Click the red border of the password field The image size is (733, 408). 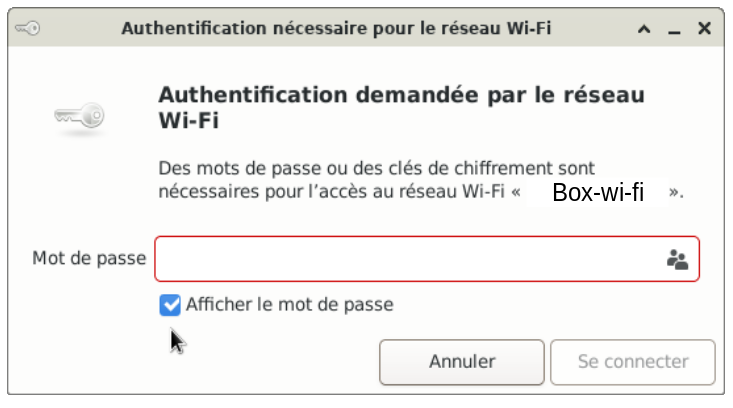(427, 237)
